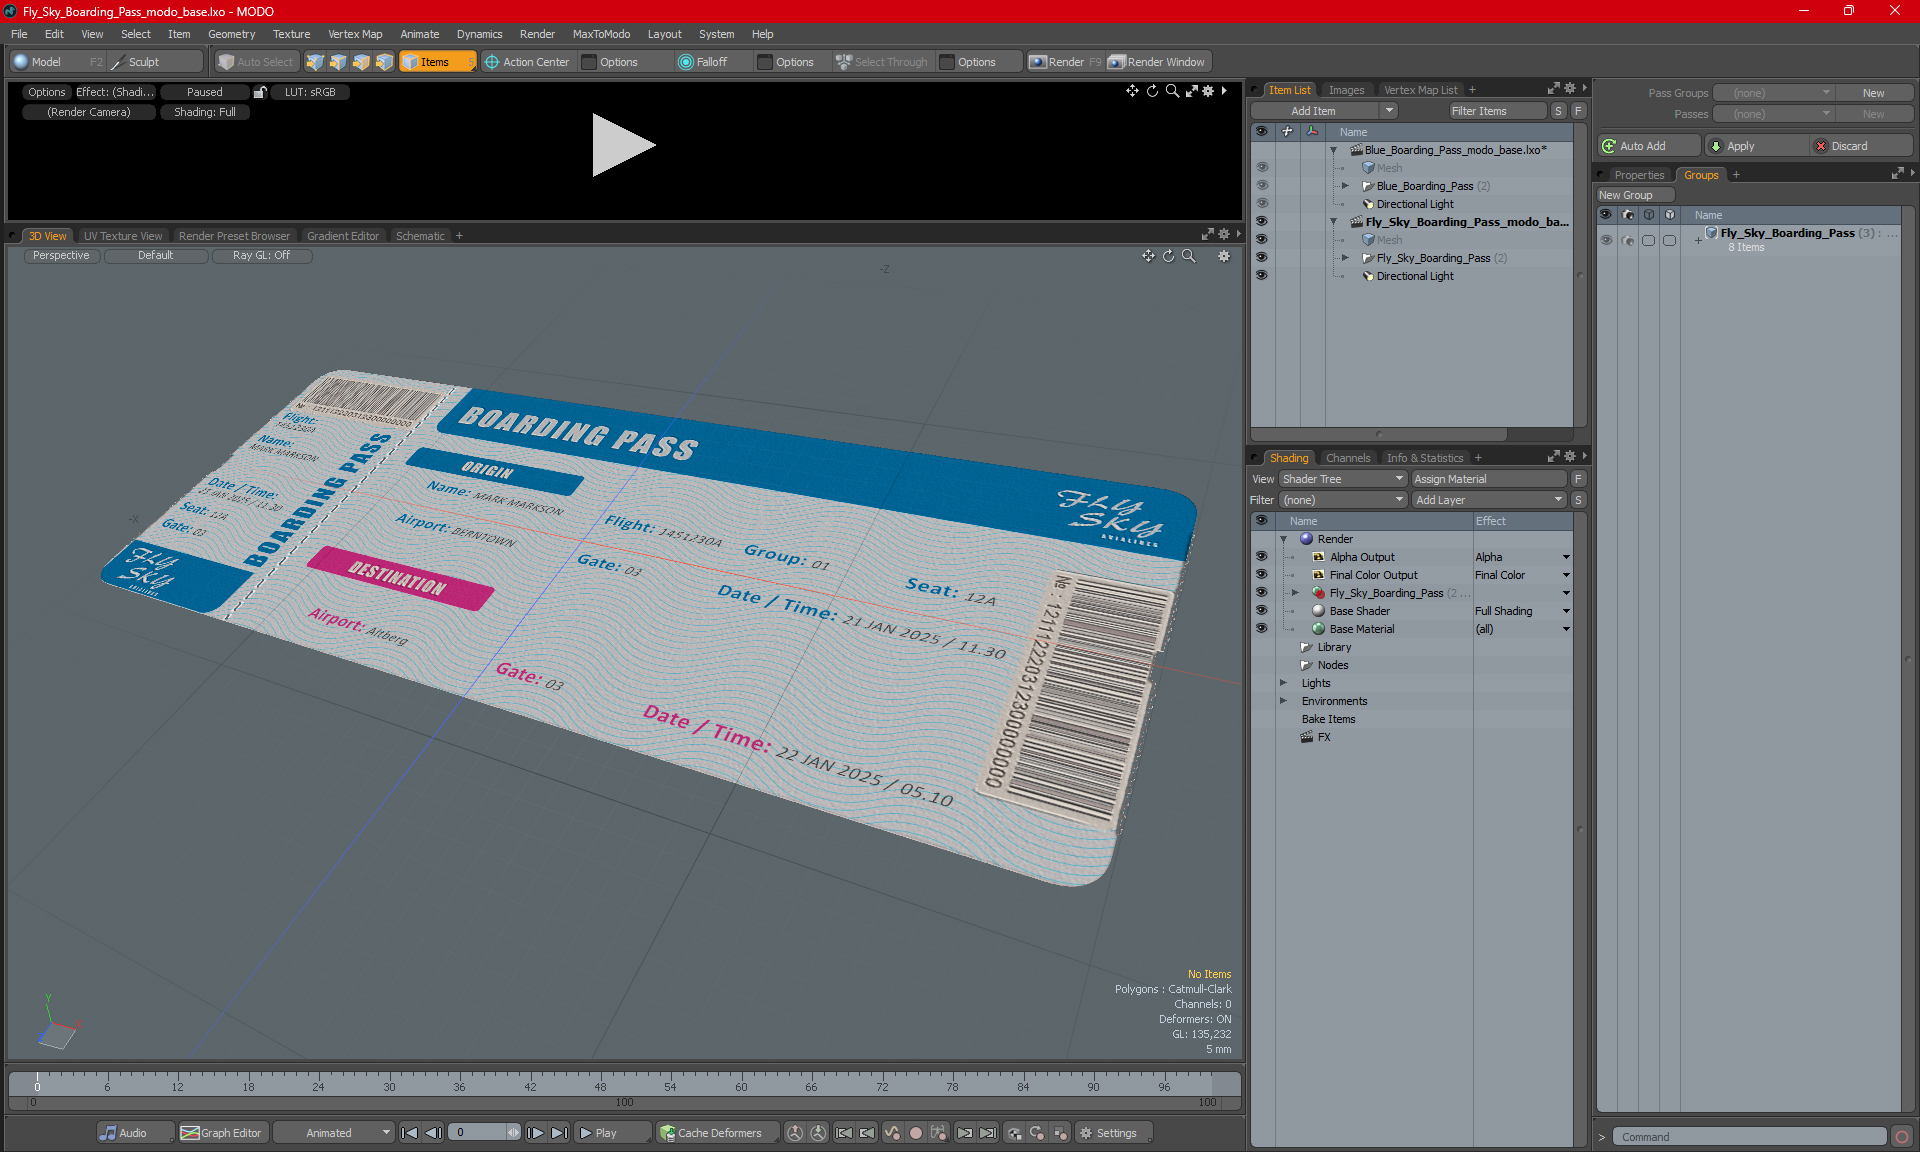
Task: Click the record keyframe circle icon
Action: pos(915,1133)
